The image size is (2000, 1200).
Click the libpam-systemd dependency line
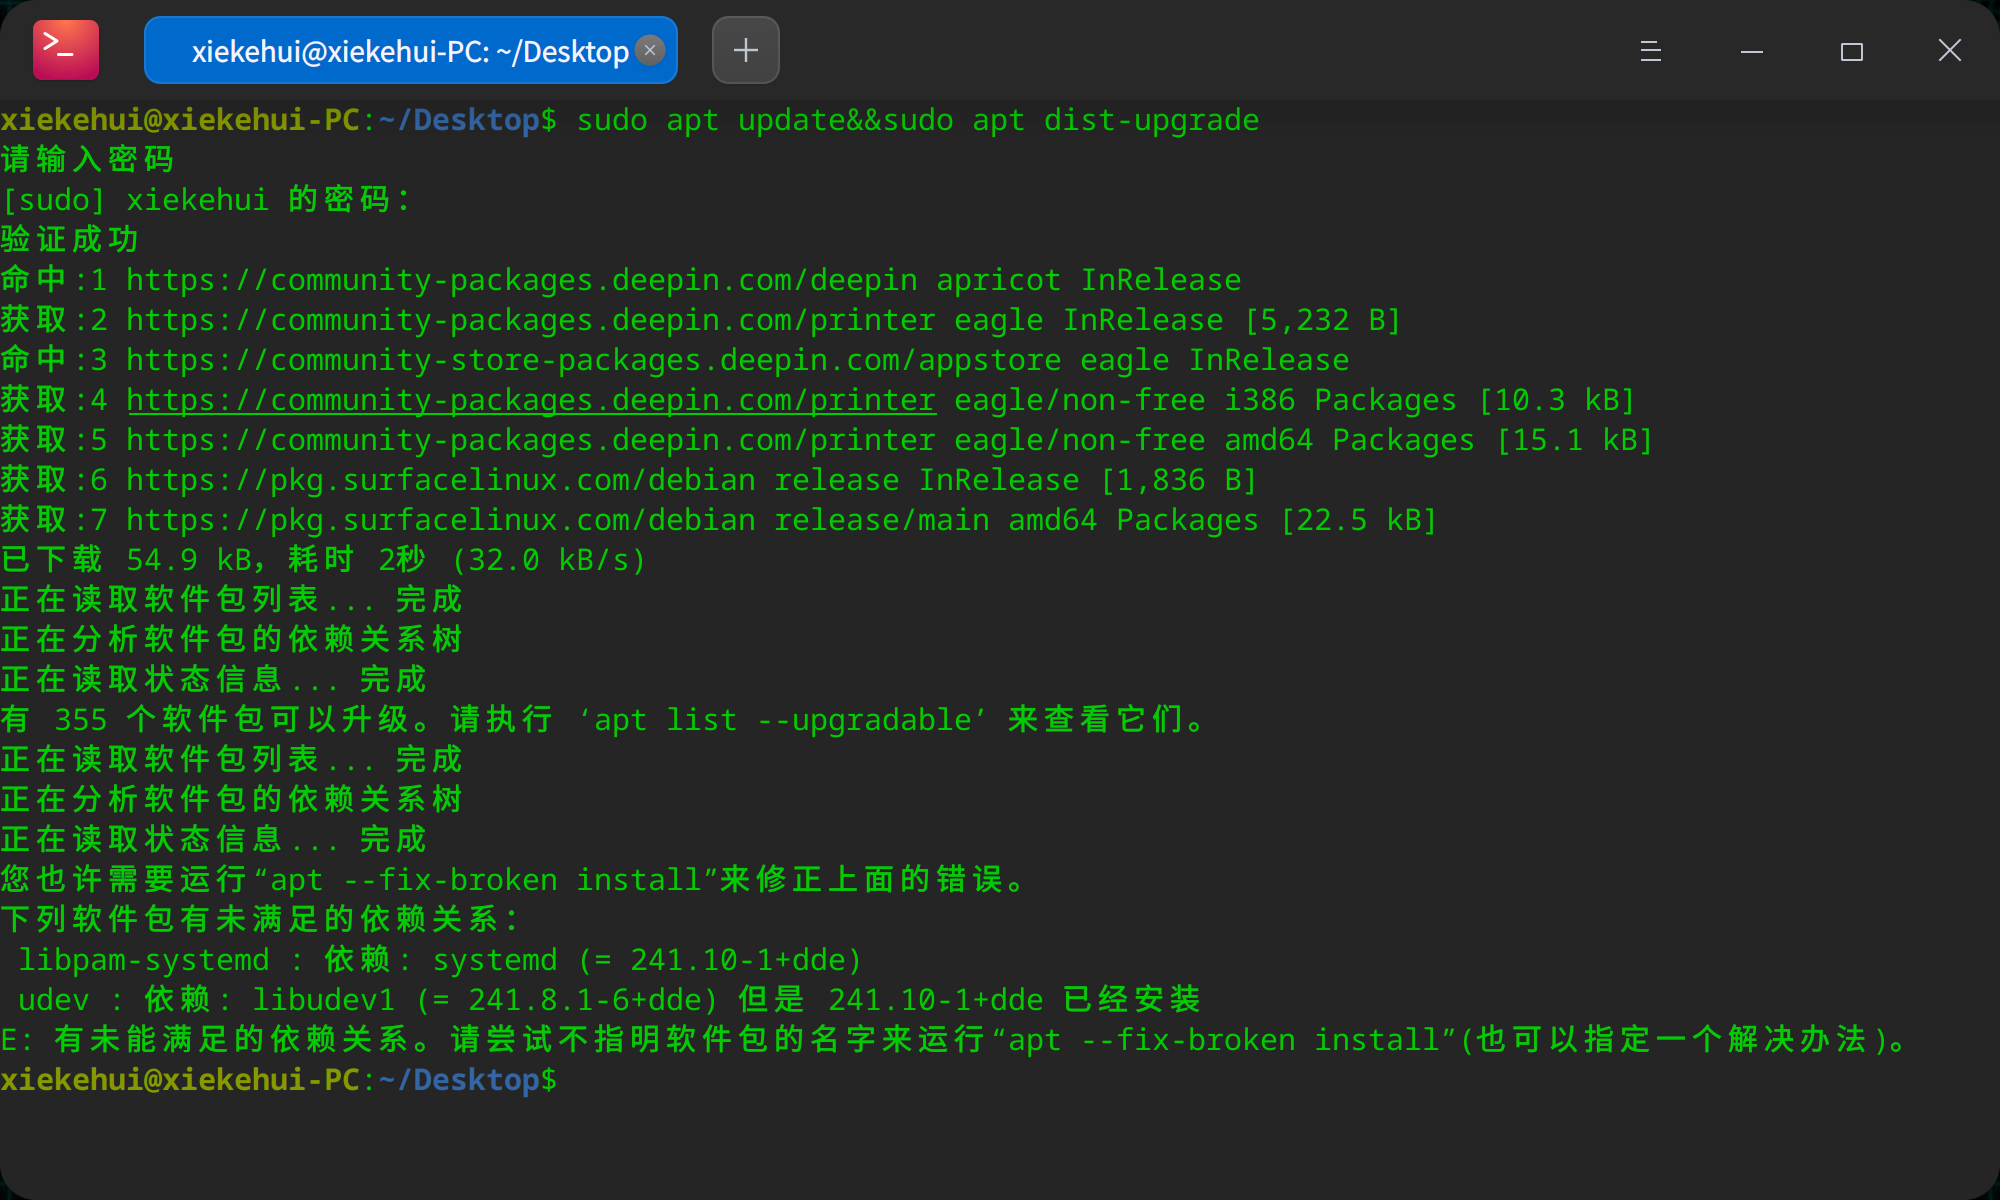(x=440, y=960)
